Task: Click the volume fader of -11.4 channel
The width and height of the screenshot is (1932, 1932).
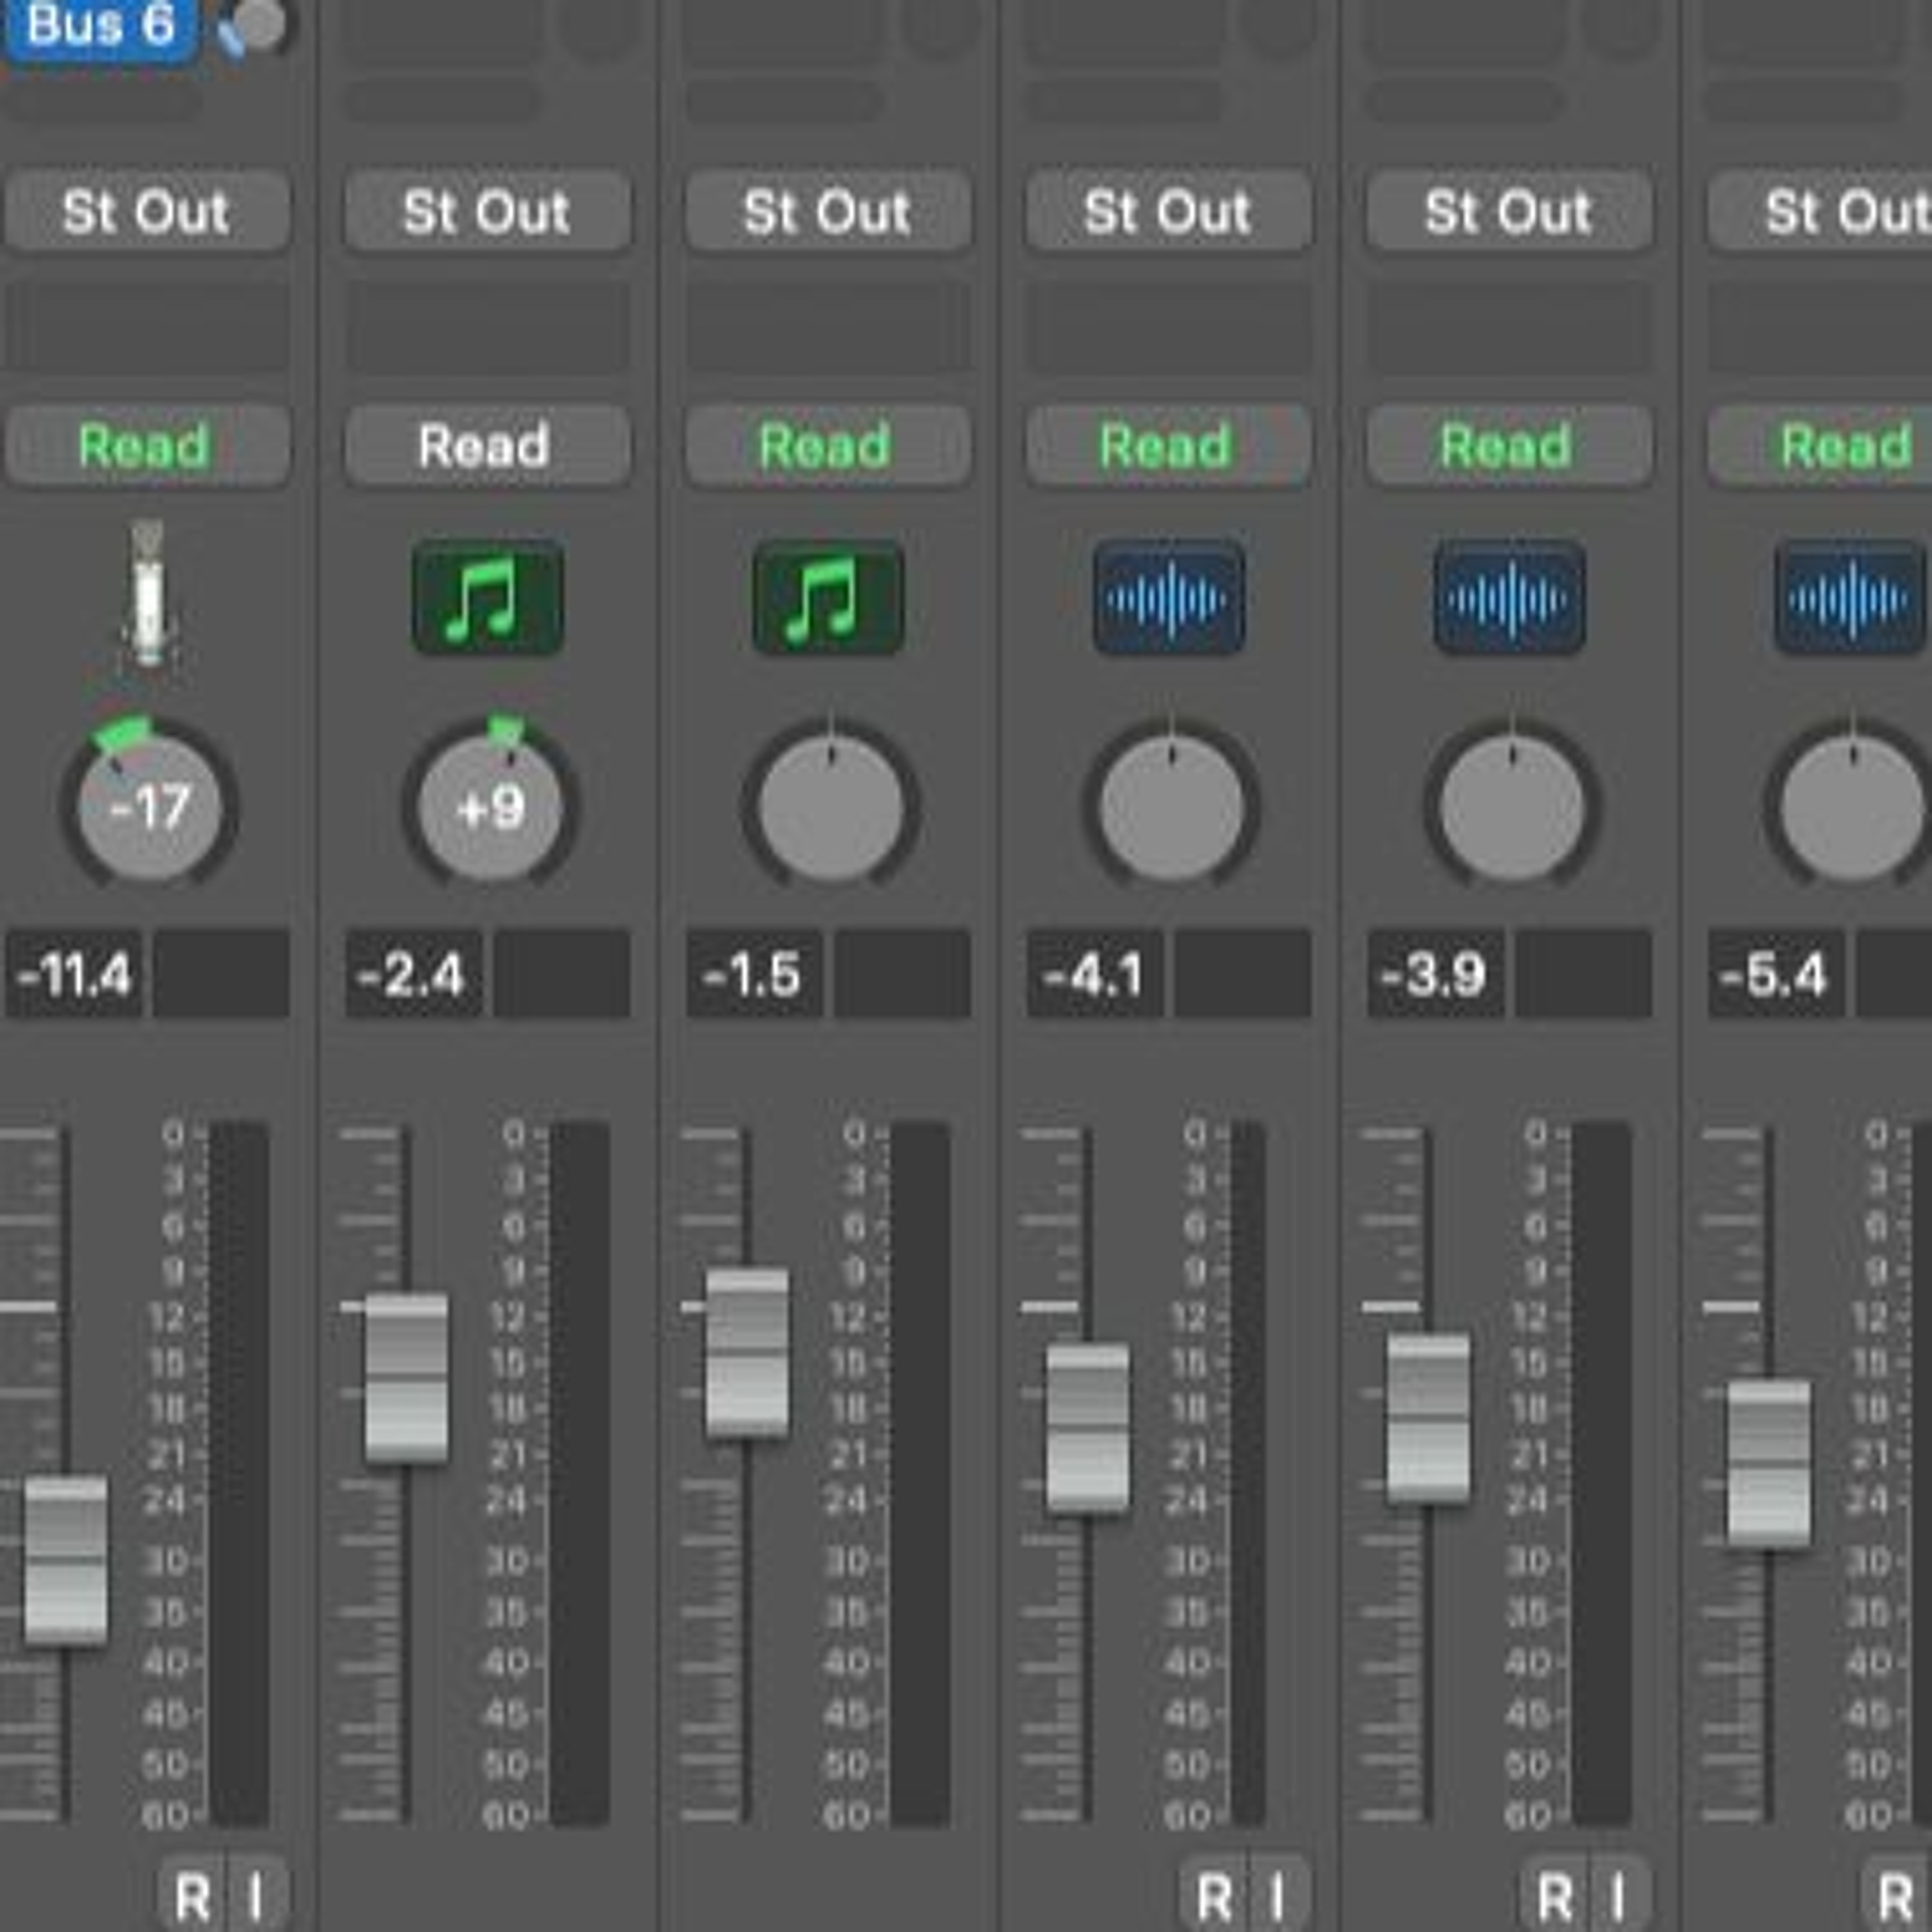Action: click(66, 1560)
